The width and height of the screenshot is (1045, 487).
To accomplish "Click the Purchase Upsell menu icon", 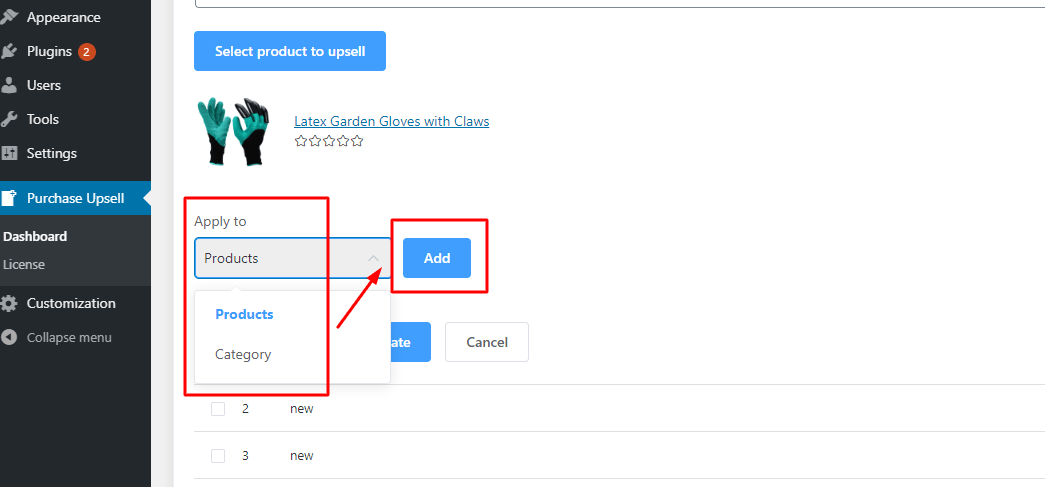I will (10, 198).
